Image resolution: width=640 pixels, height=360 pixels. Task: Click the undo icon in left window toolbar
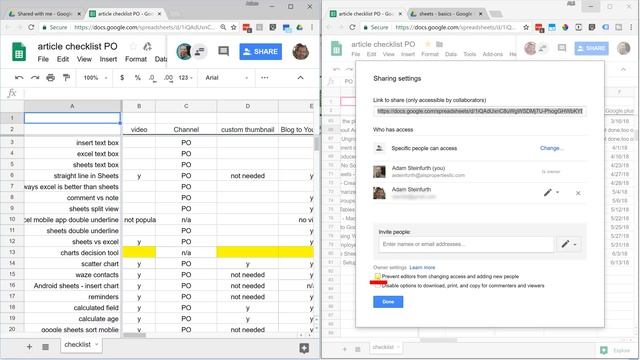click(x=19, y=78)
